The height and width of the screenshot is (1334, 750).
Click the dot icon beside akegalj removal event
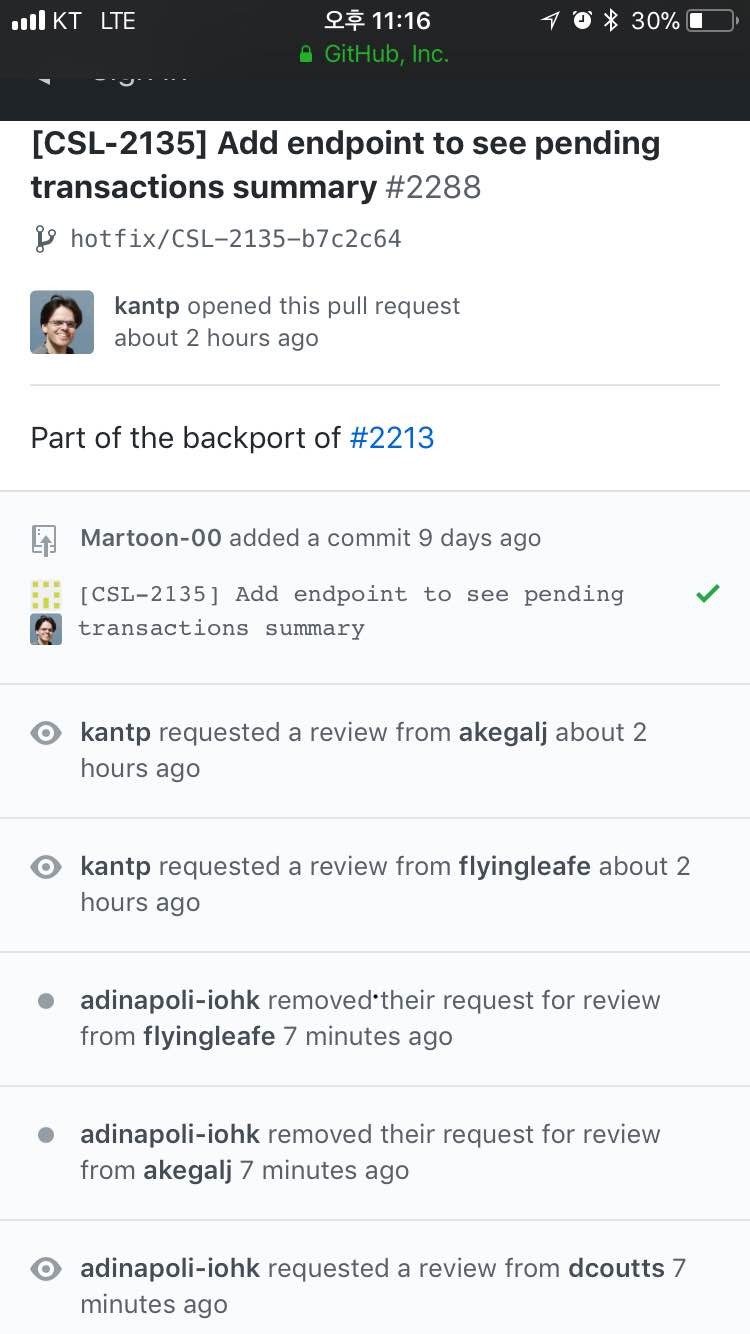45,1135
